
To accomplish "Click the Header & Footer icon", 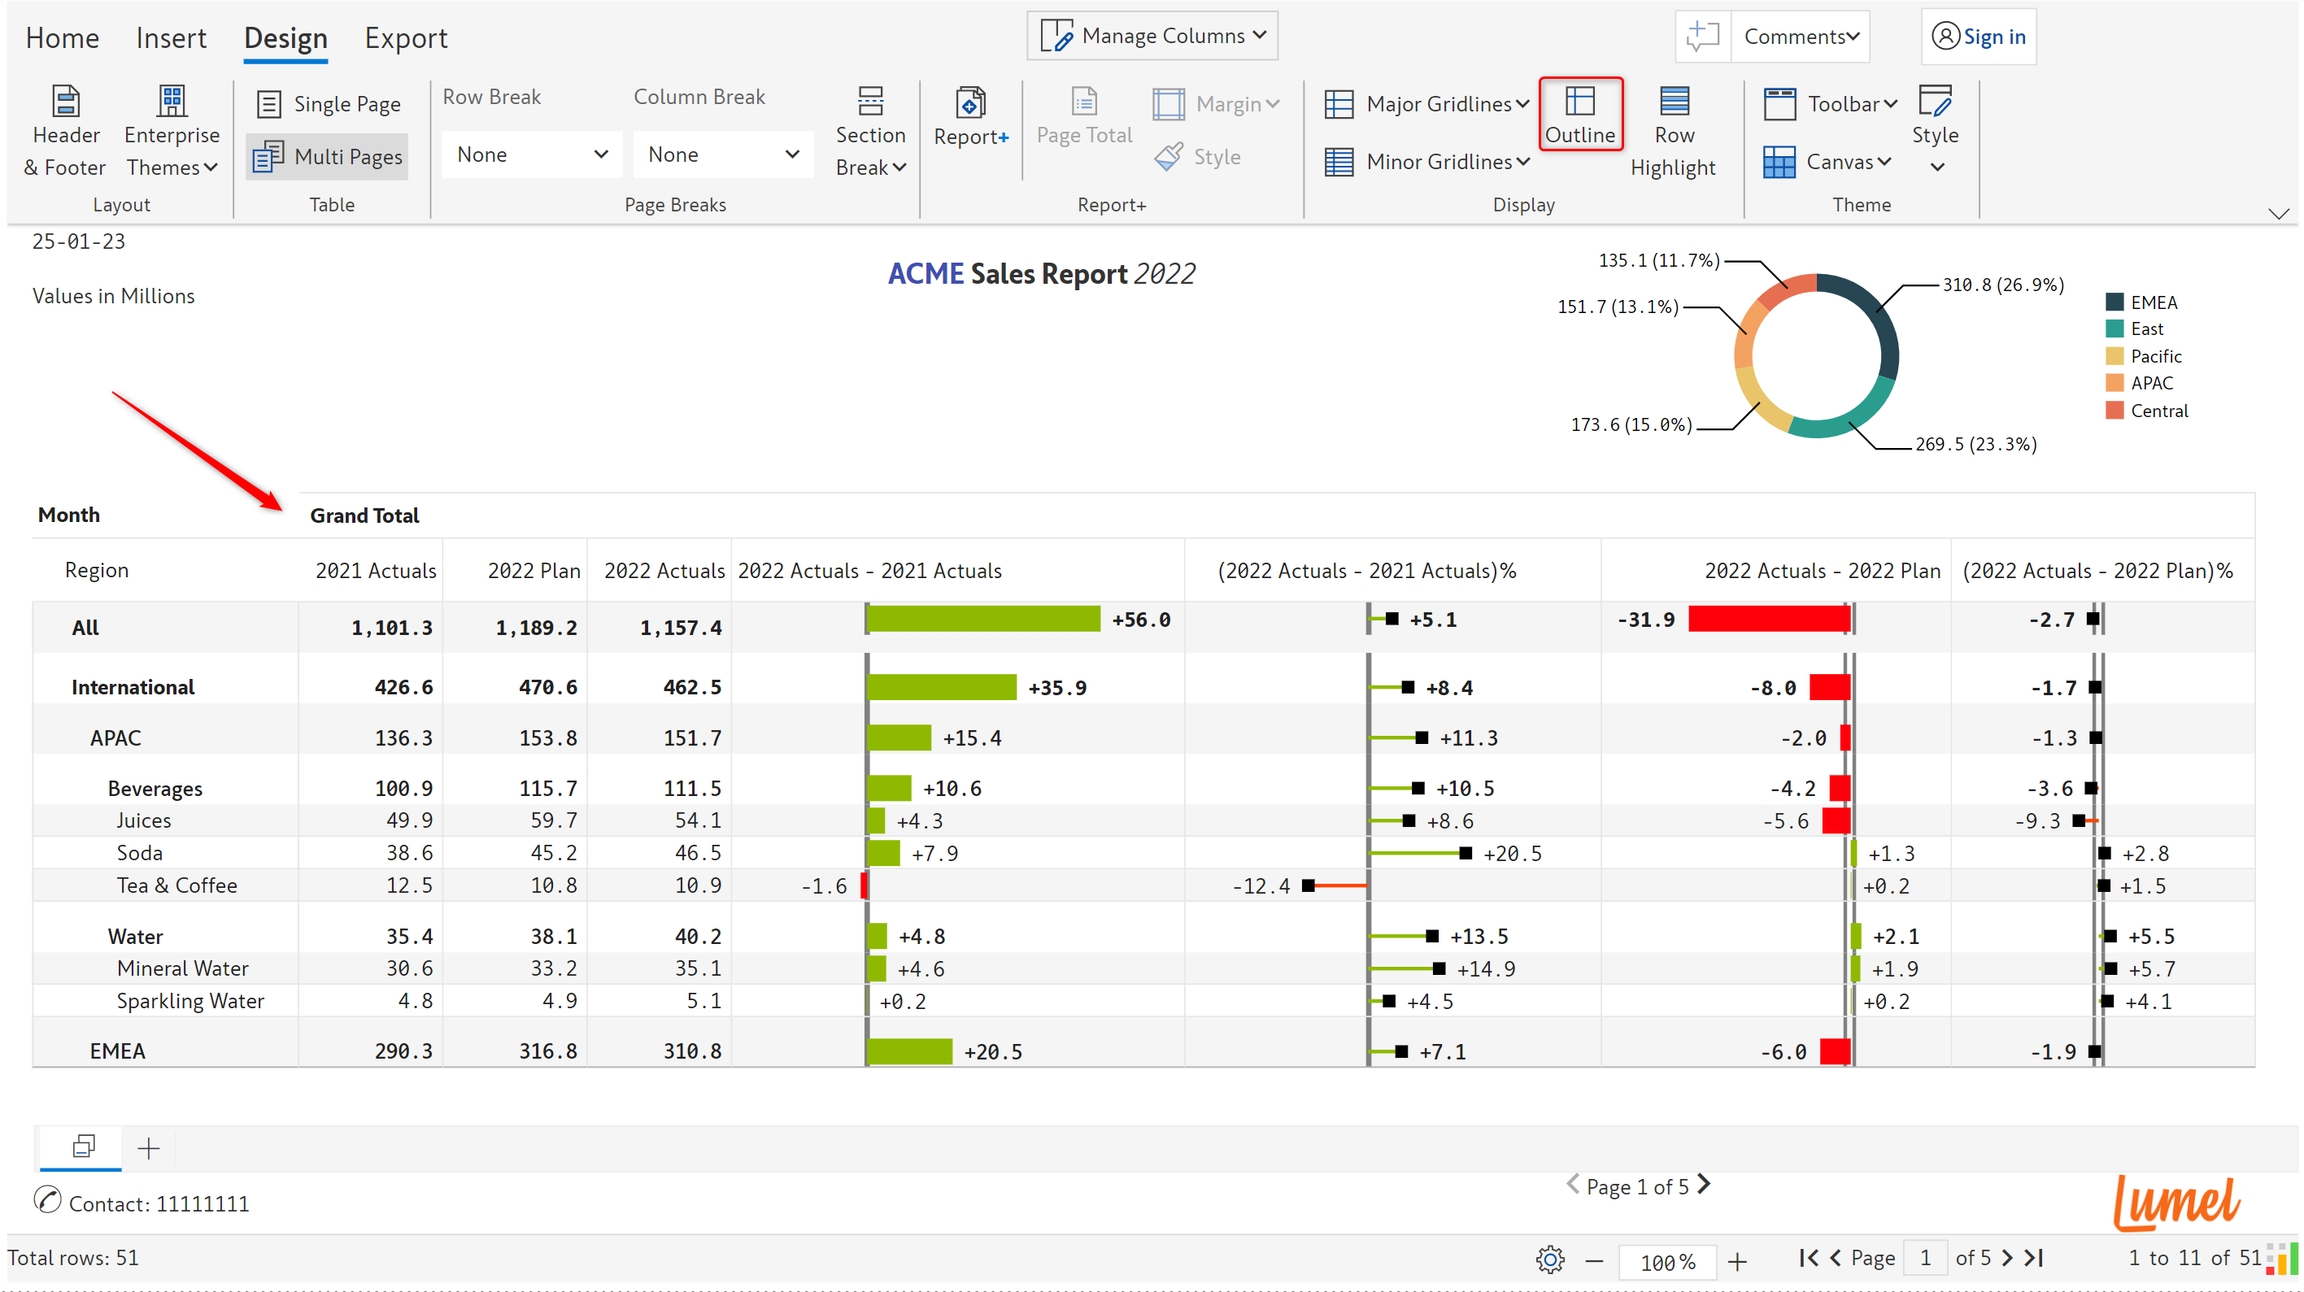I will pyautogui.click(x=65, y=102).
